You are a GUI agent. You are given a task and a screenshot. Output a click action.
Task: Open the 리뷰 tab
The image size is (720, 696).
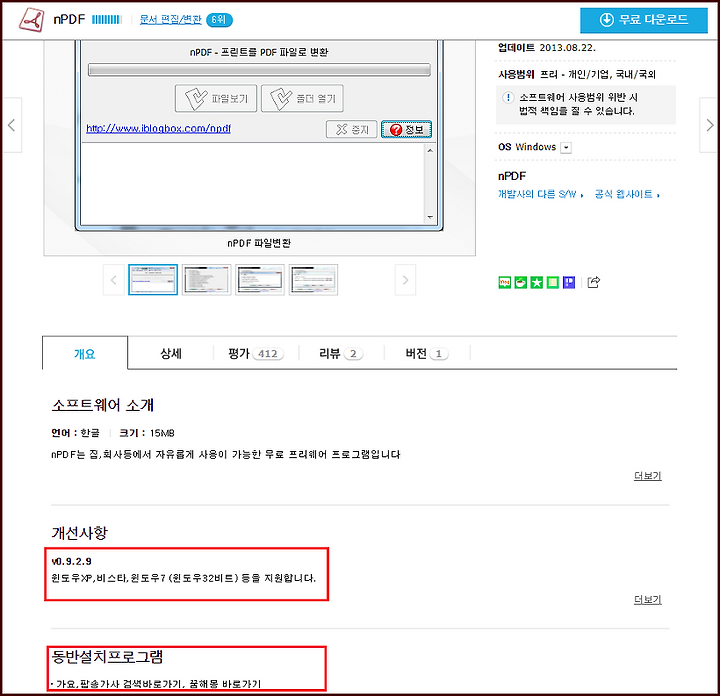point(341,354)
